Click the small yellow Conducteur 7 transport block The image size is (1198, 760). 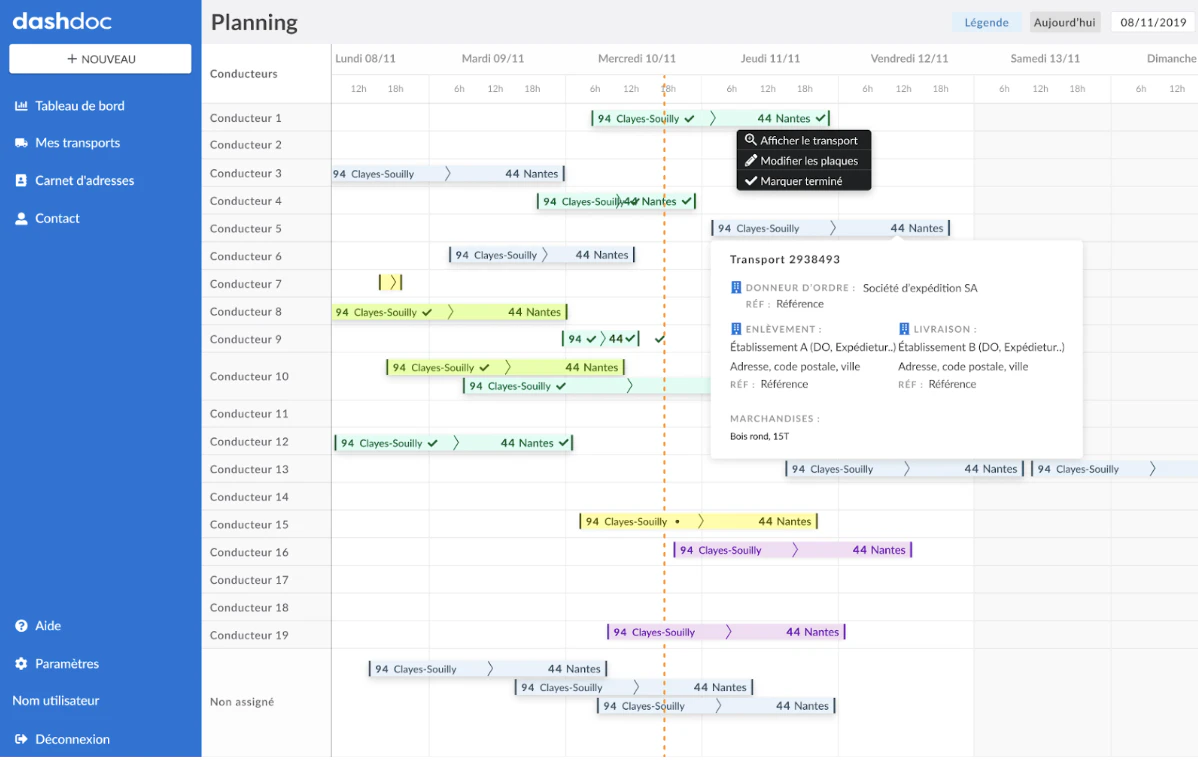[390, 283]
